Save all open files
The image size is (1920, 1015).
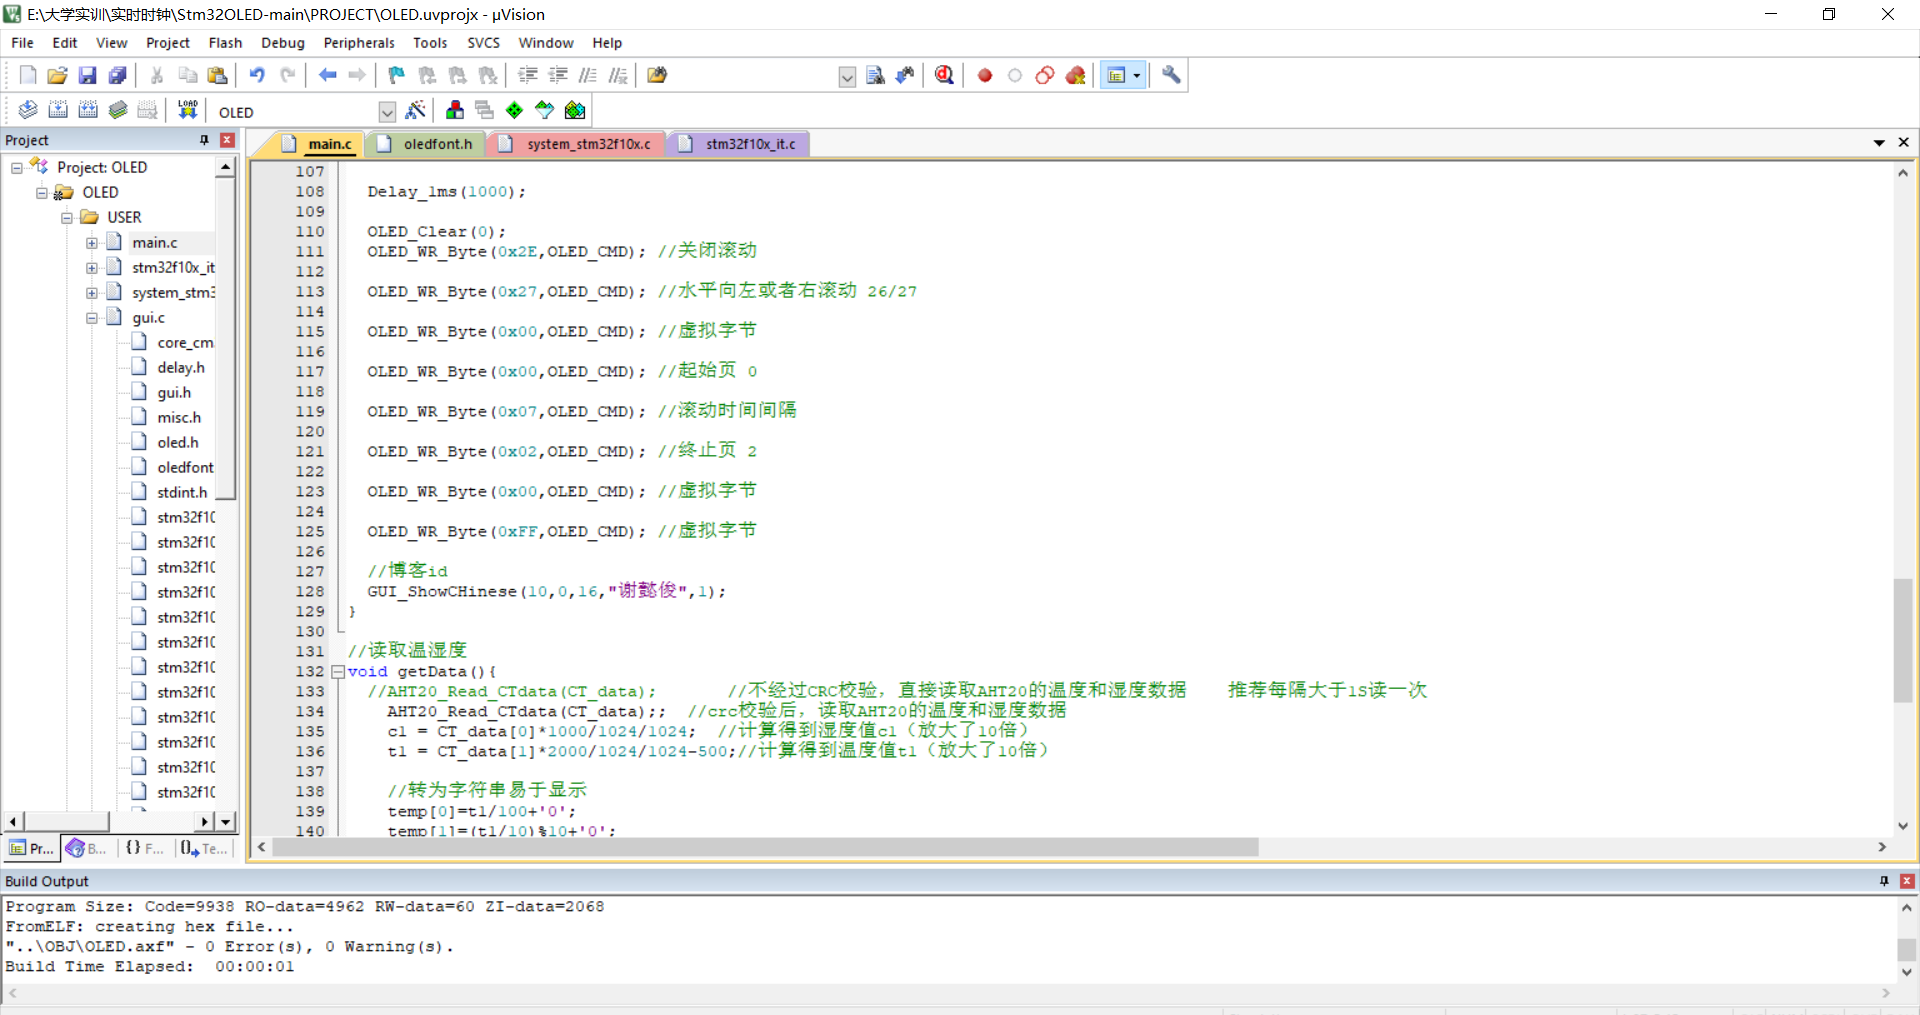click(x=117, y=75)
